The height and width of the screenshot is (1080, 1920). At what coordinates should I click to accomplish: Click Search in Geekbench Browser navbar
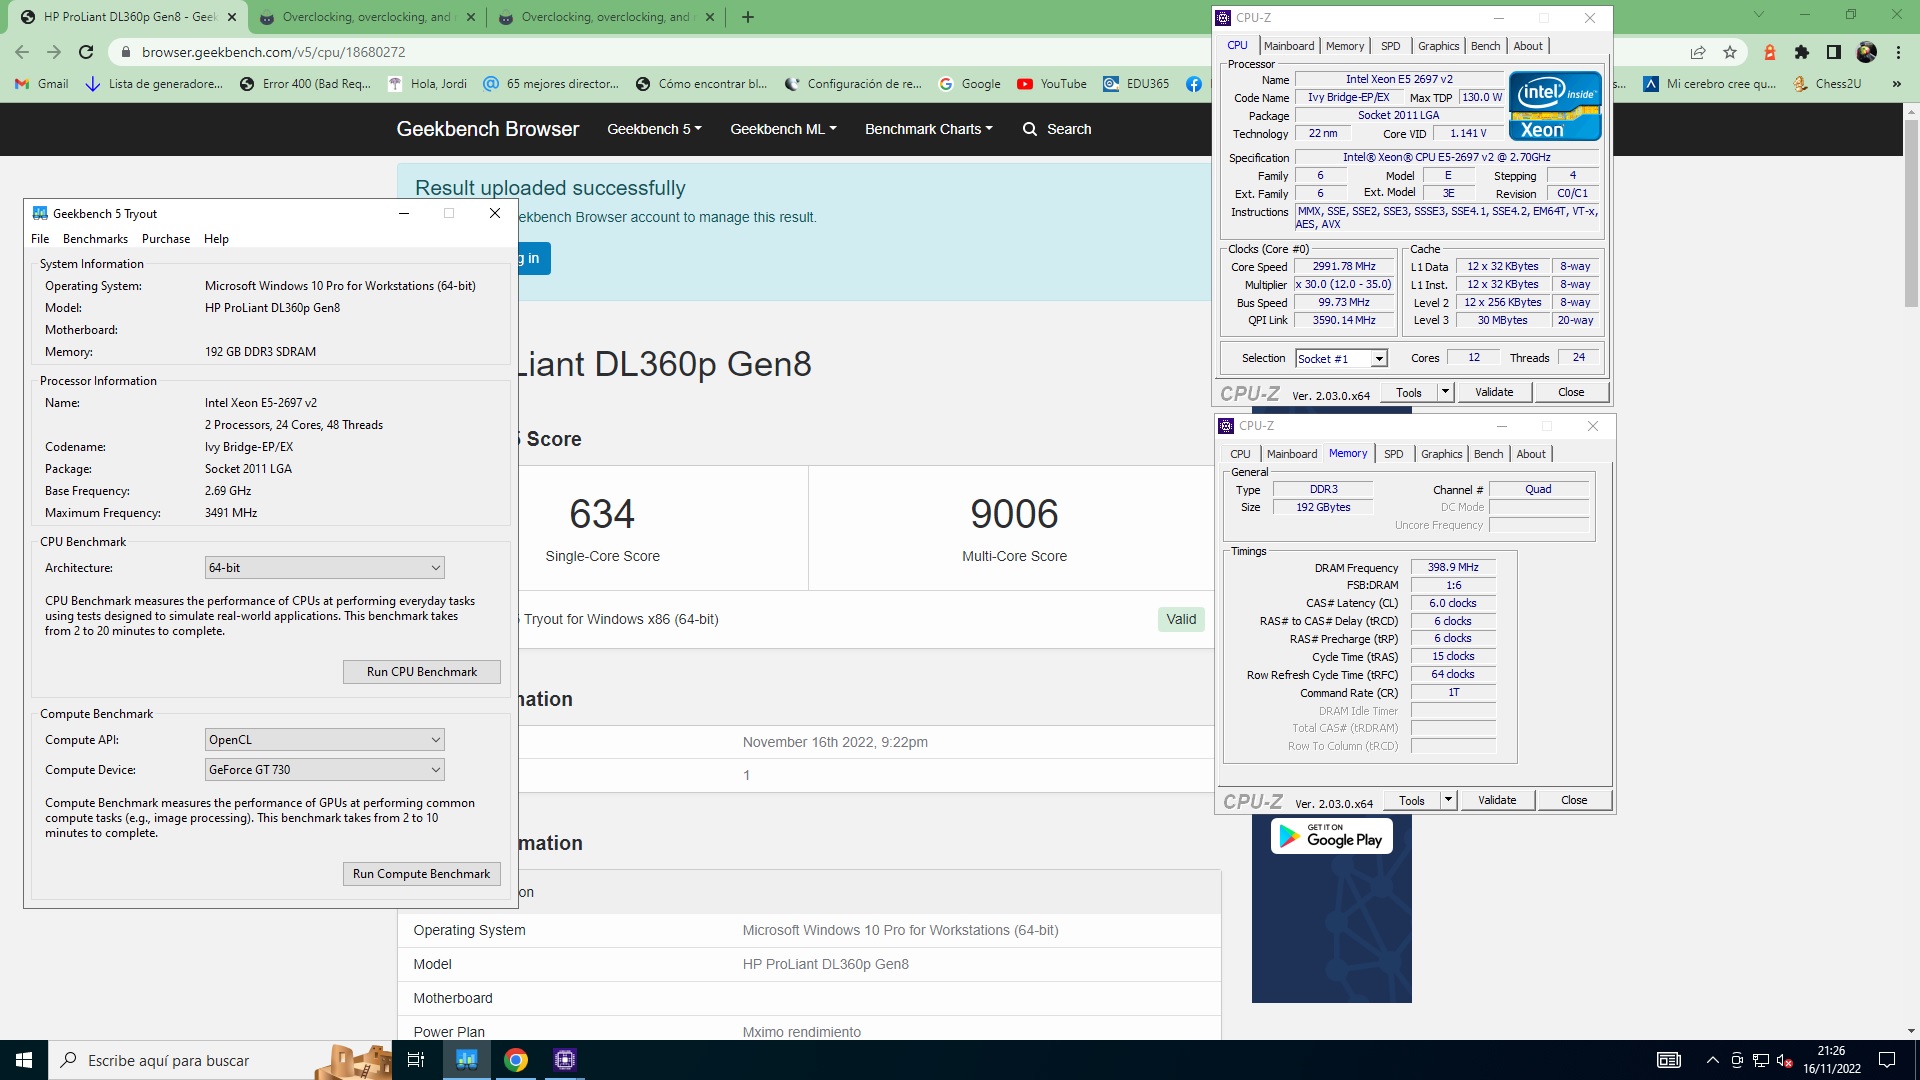coord(1057,129)
